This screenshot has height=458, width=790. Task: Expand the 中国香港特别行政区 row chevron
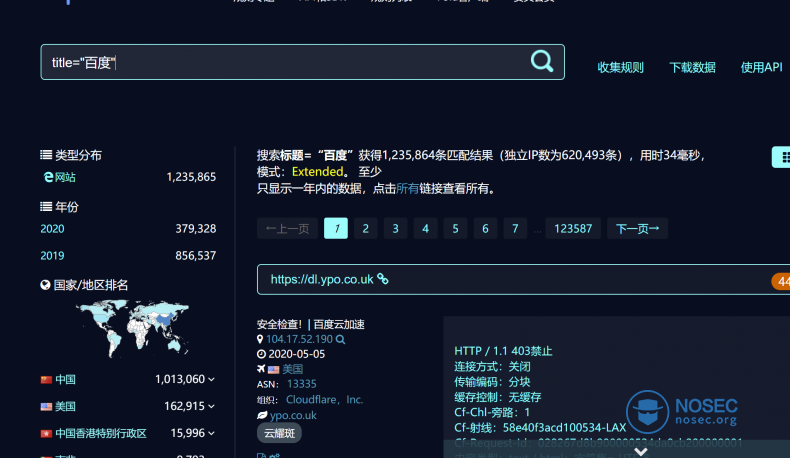(212, 434)
